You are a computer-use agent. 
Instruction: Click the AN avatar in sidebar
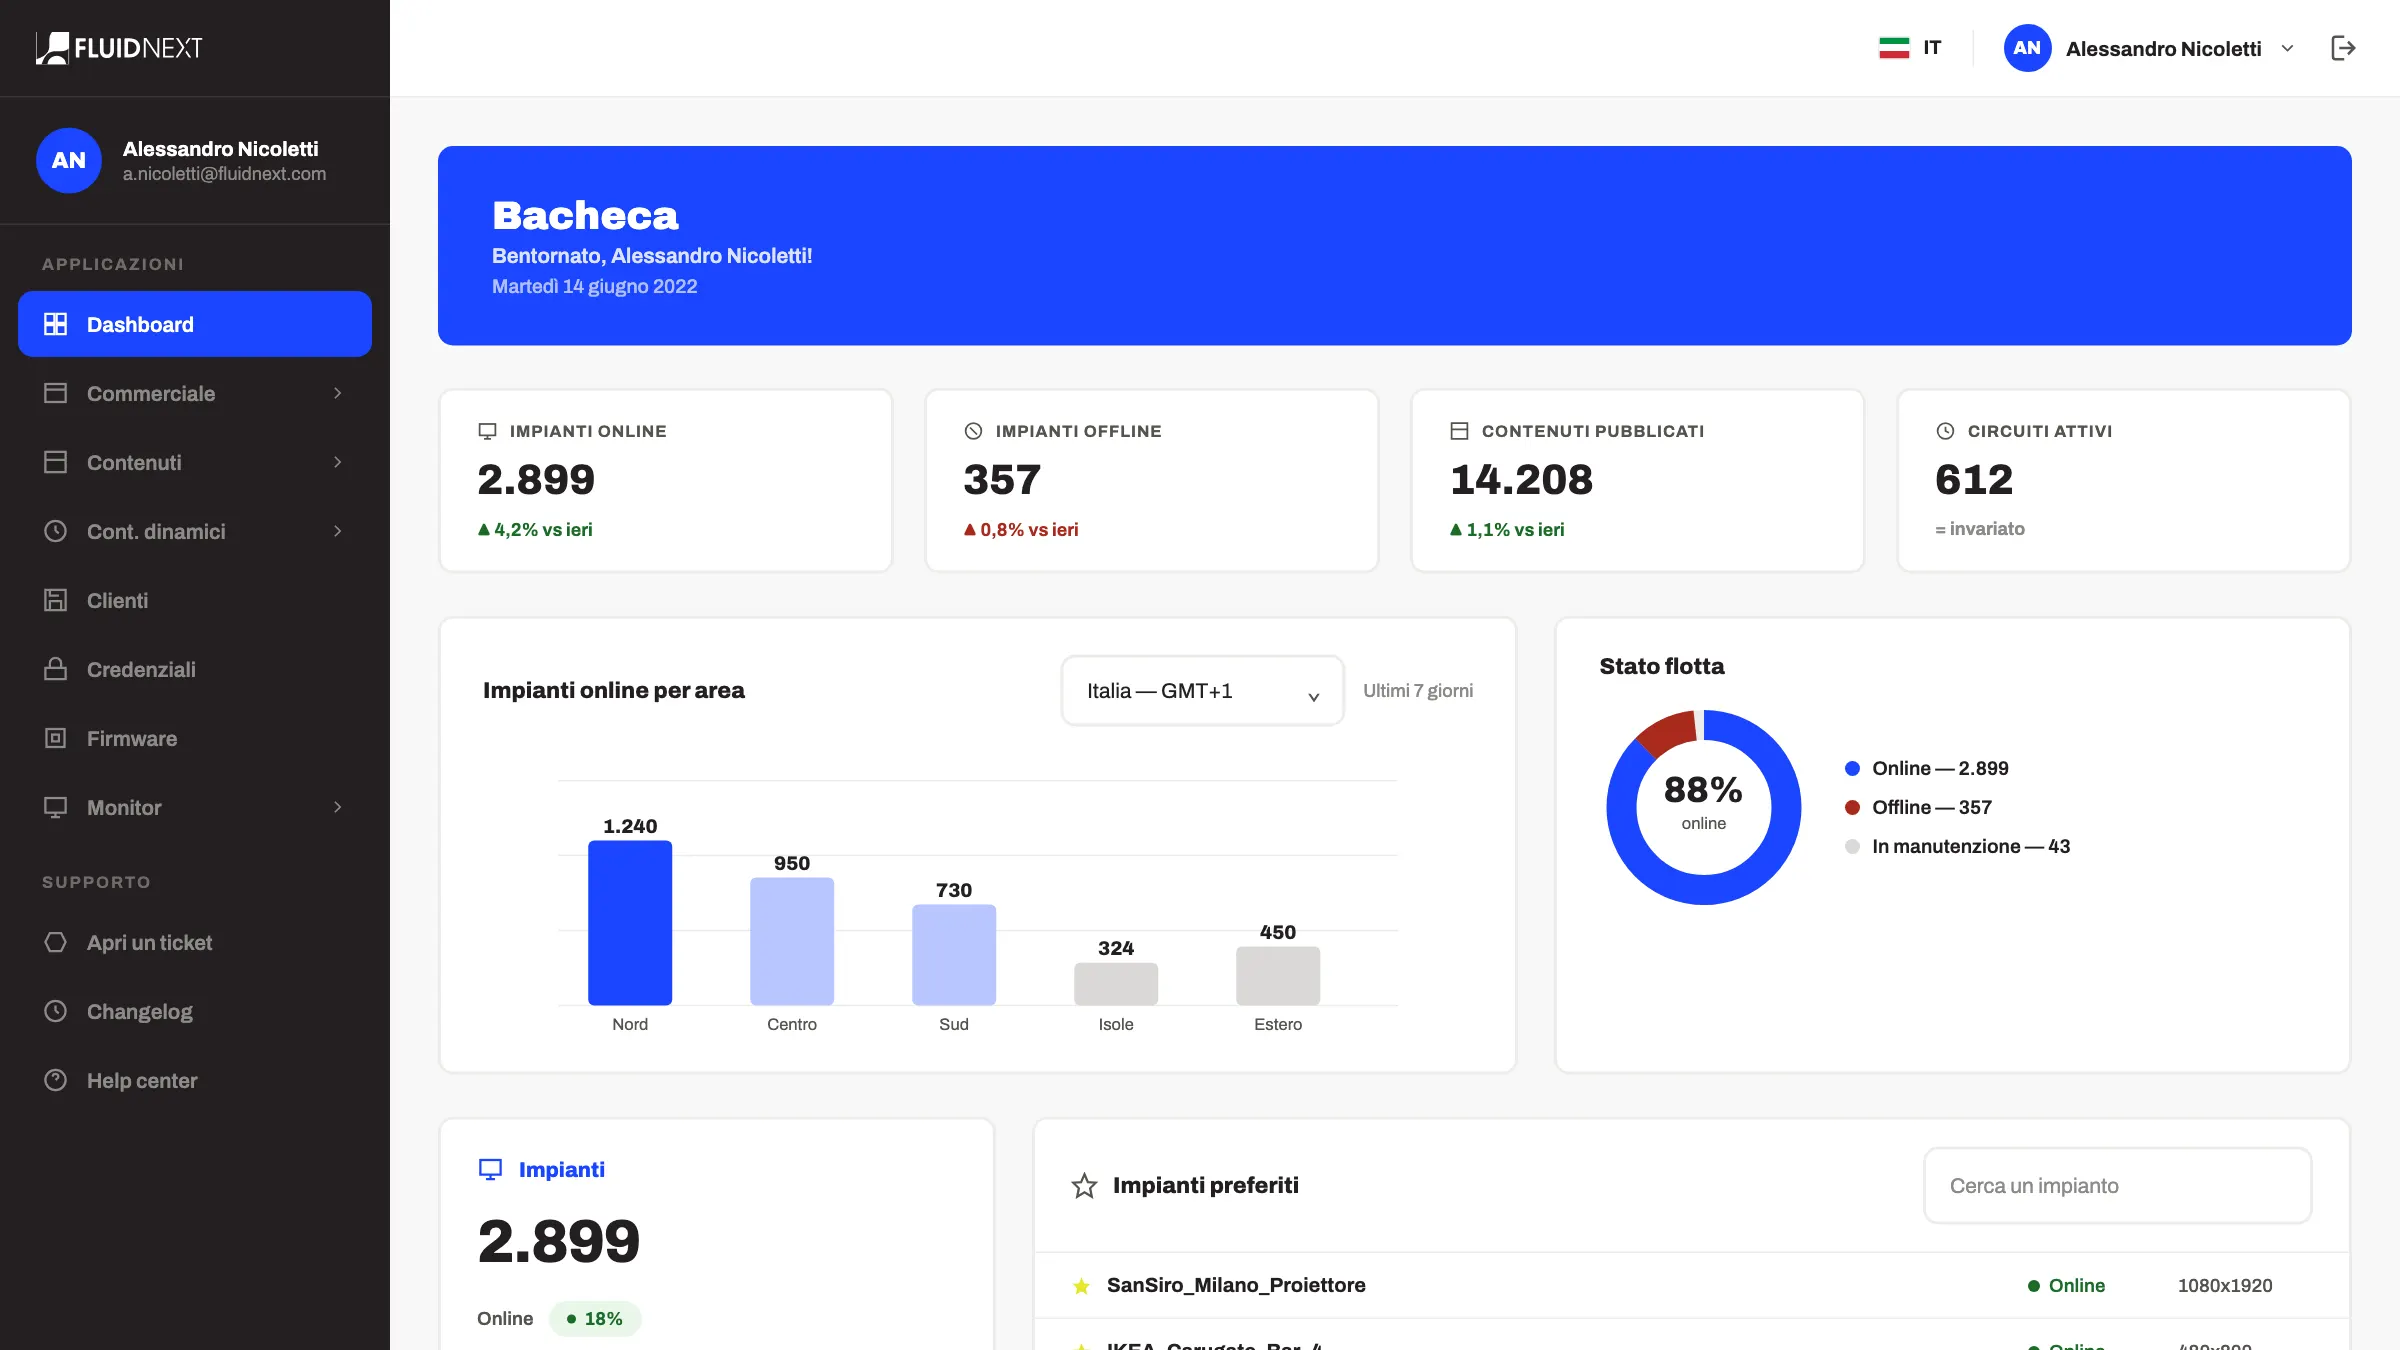(x=69, y=160)
